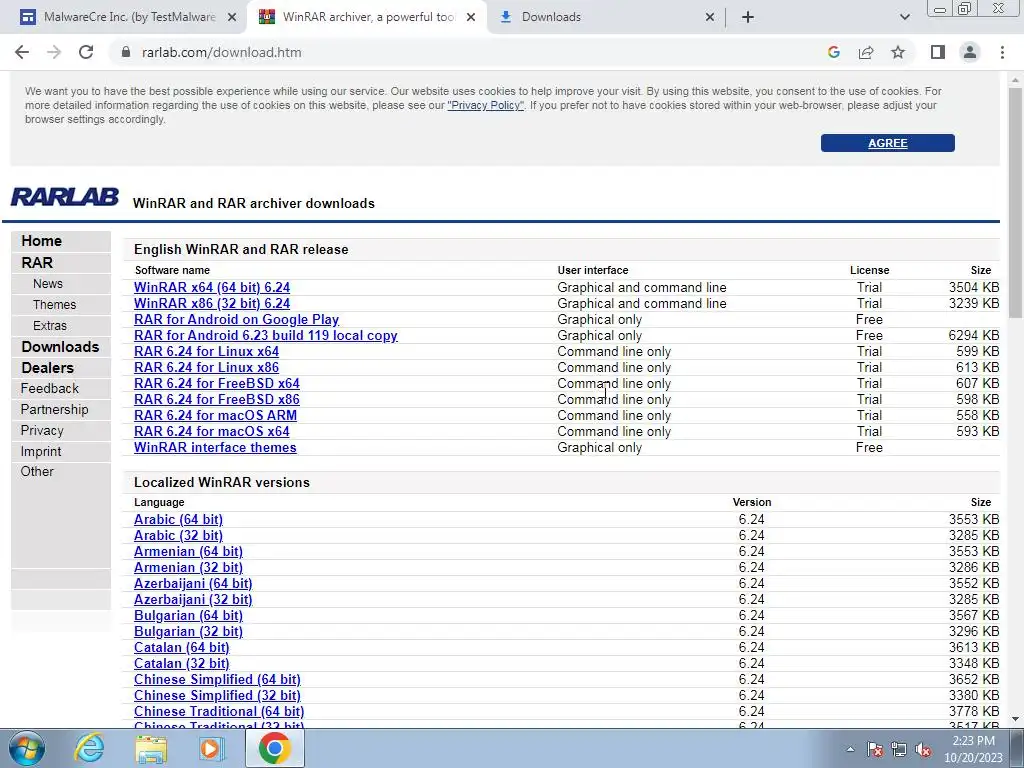The width and height of the screenshot is (1024, 768).
Task: Open Chrome three-dot menu
Action: tap(1002, 52)
